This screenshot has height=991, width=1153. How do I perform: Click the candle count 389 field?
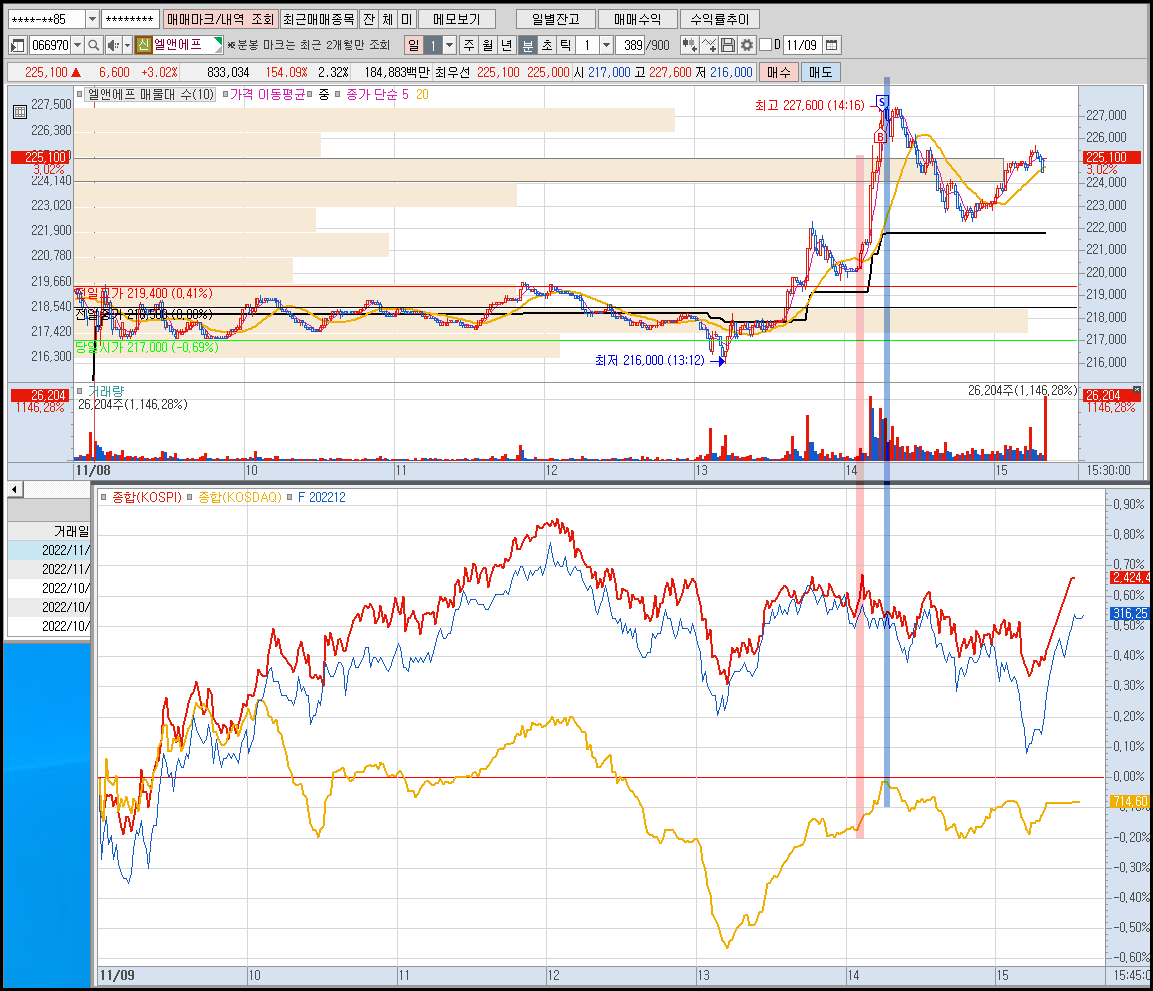click(x=632, y=46)
